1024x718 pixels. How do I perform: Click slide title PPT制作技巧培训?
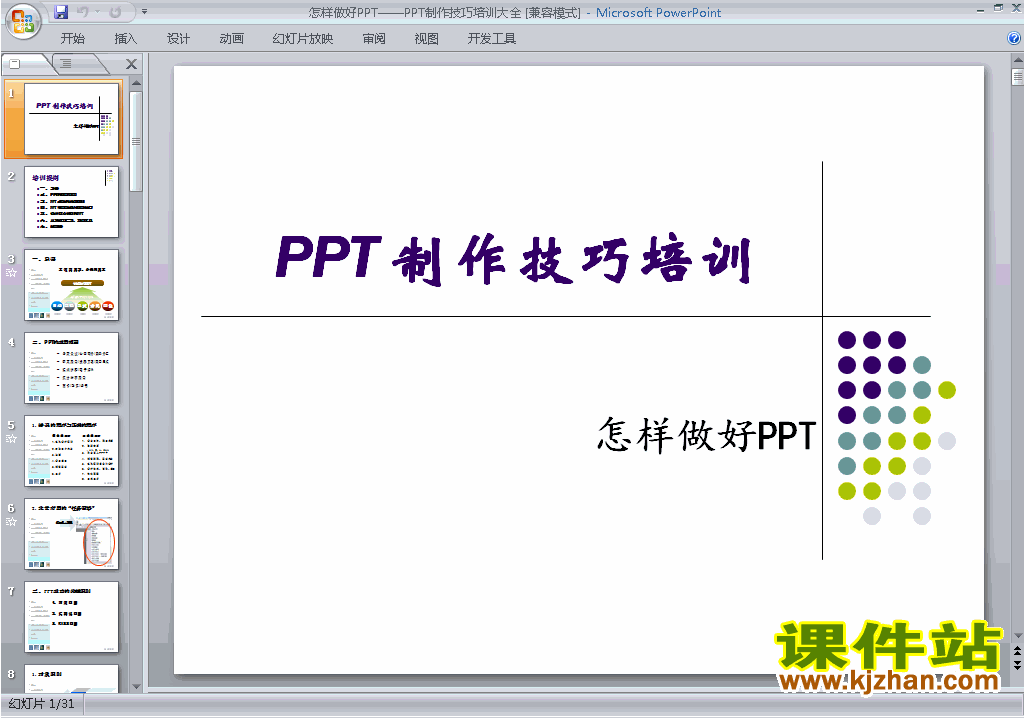coord(514,260)
